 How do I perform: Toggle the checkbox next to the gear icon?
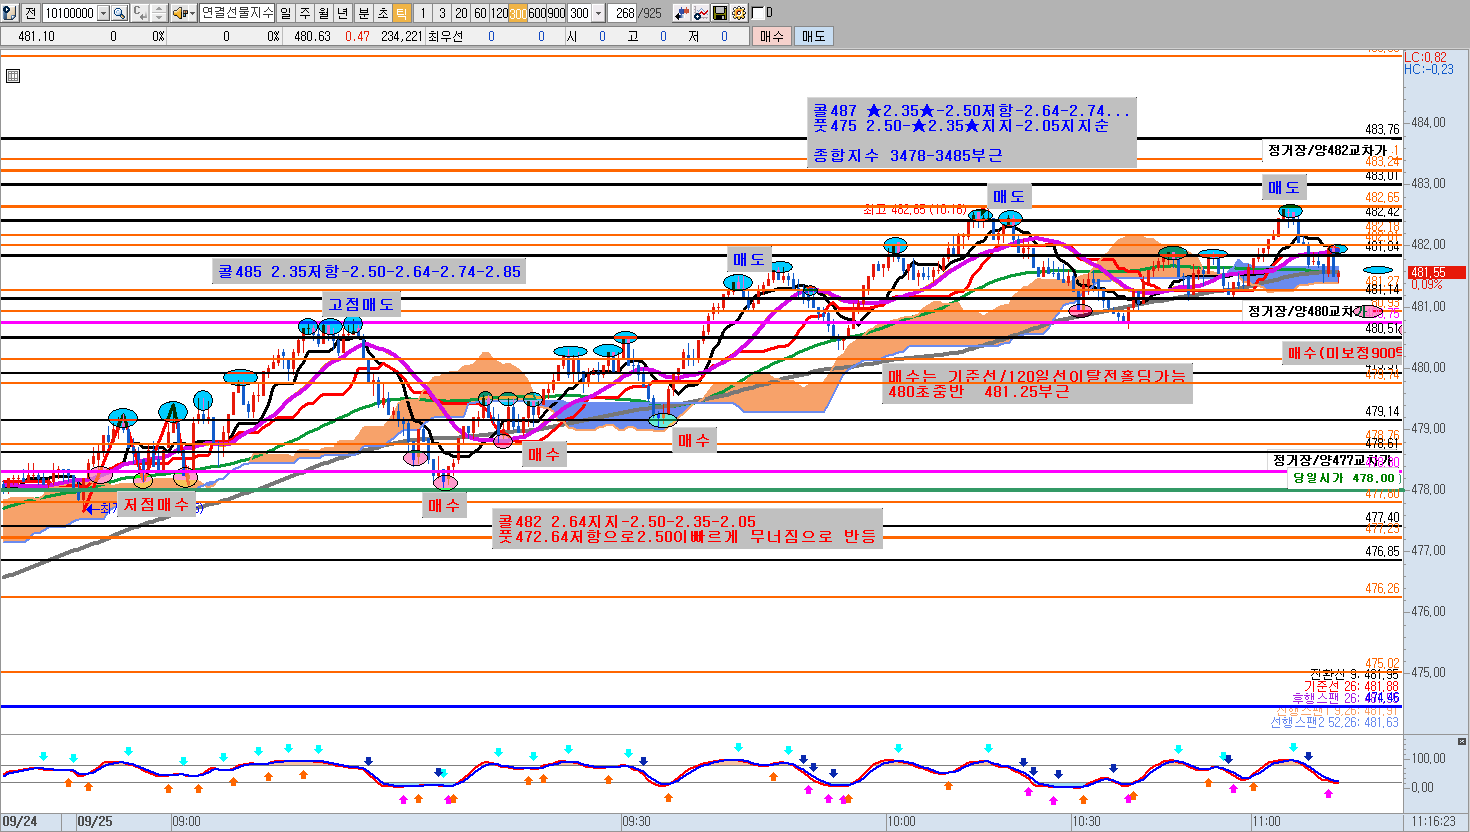[x=757, y=13]
